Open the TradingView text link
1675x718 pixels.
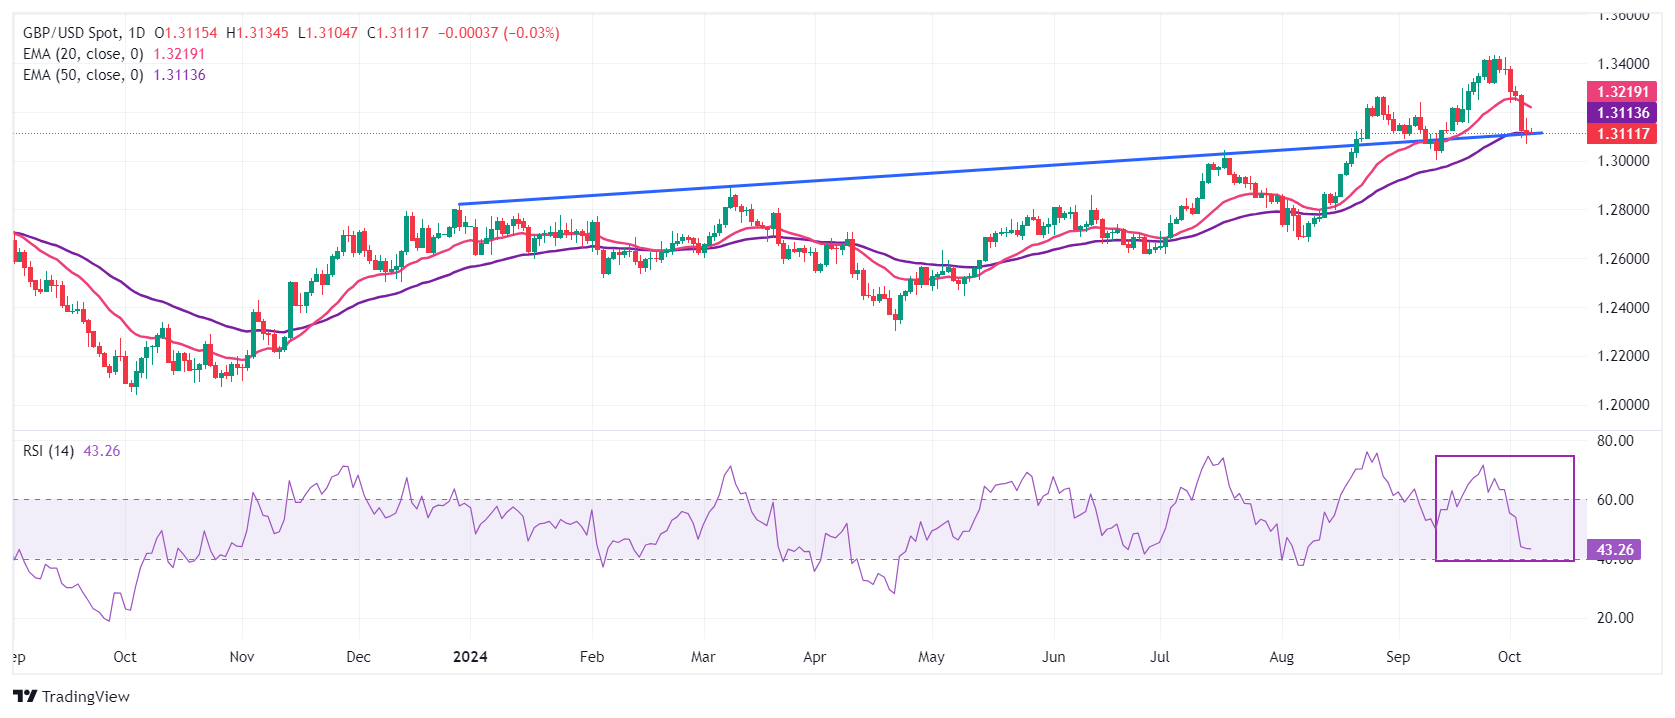click(86, 697)
